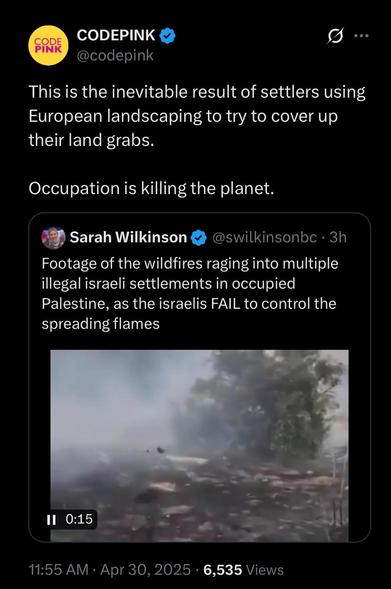View the 6,535 Views analytics
The width and height of the screenshot is (391, 589).
tap(244, 570)
